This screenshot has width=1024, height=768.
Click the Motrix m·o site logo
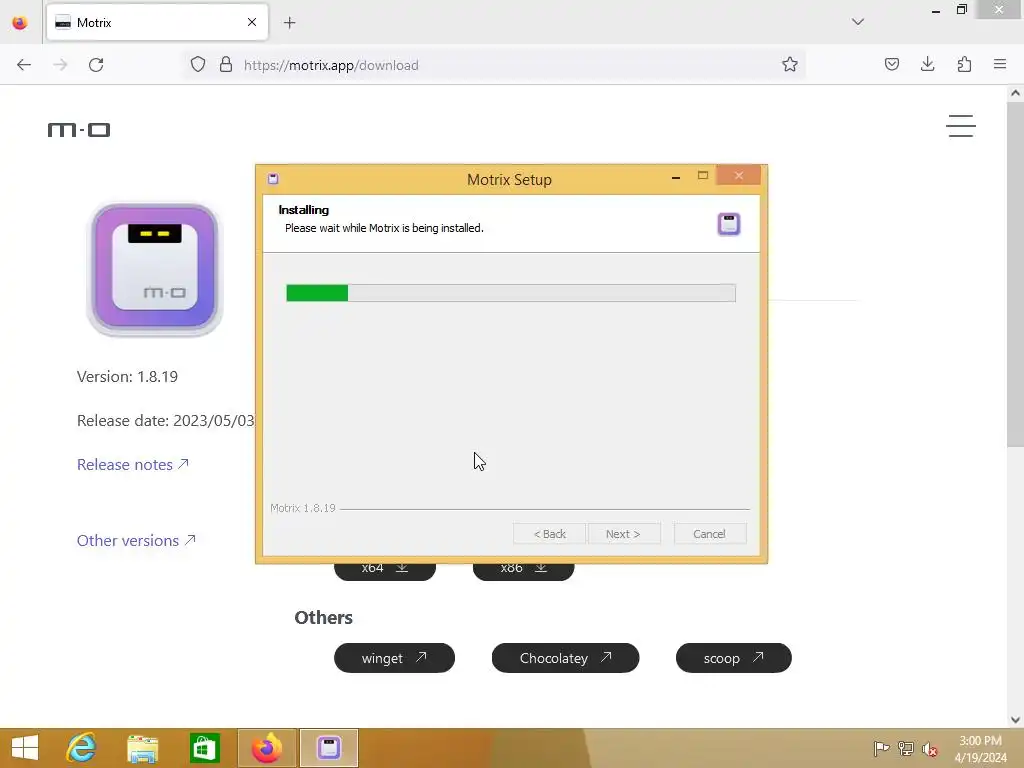pyautogui.click(x=79, y=130)
